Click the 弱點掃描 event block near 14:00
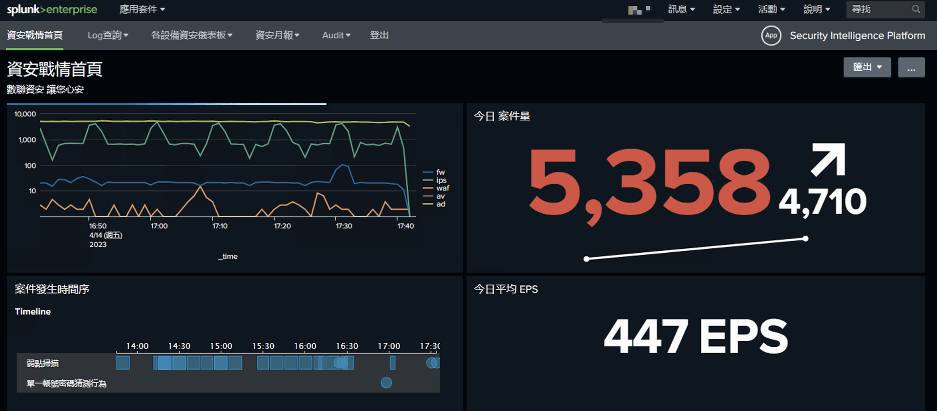Image resolution: width=937 pixels, height=411 pixels. pos(123,363)
